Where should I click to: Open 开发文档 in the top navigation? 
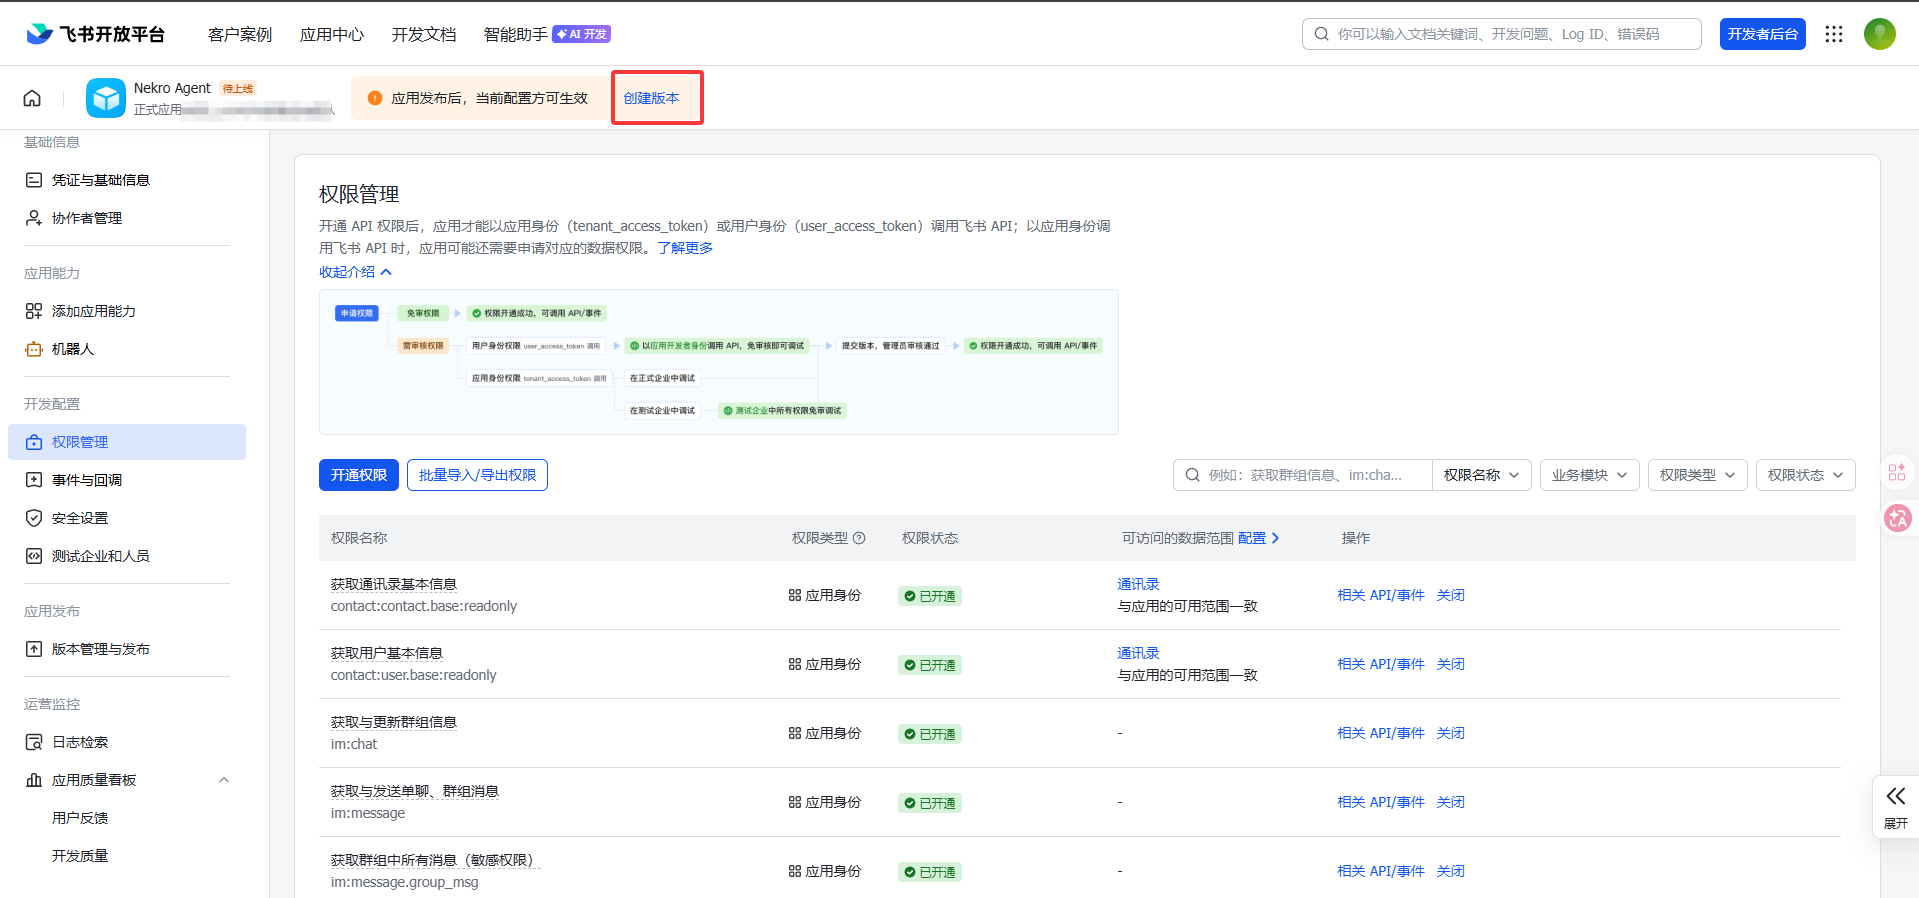click(x=424, y=34)
